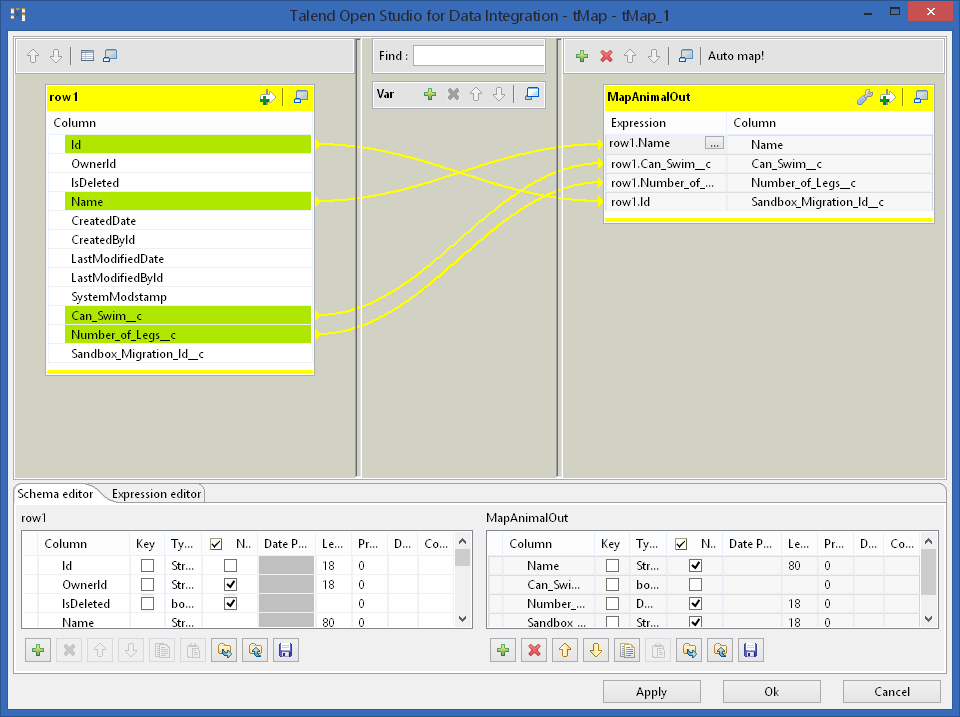Image resolution: width=960 pixels, height=717 pixels.
Task: Remove selected output table with red X
Action: 606,56
